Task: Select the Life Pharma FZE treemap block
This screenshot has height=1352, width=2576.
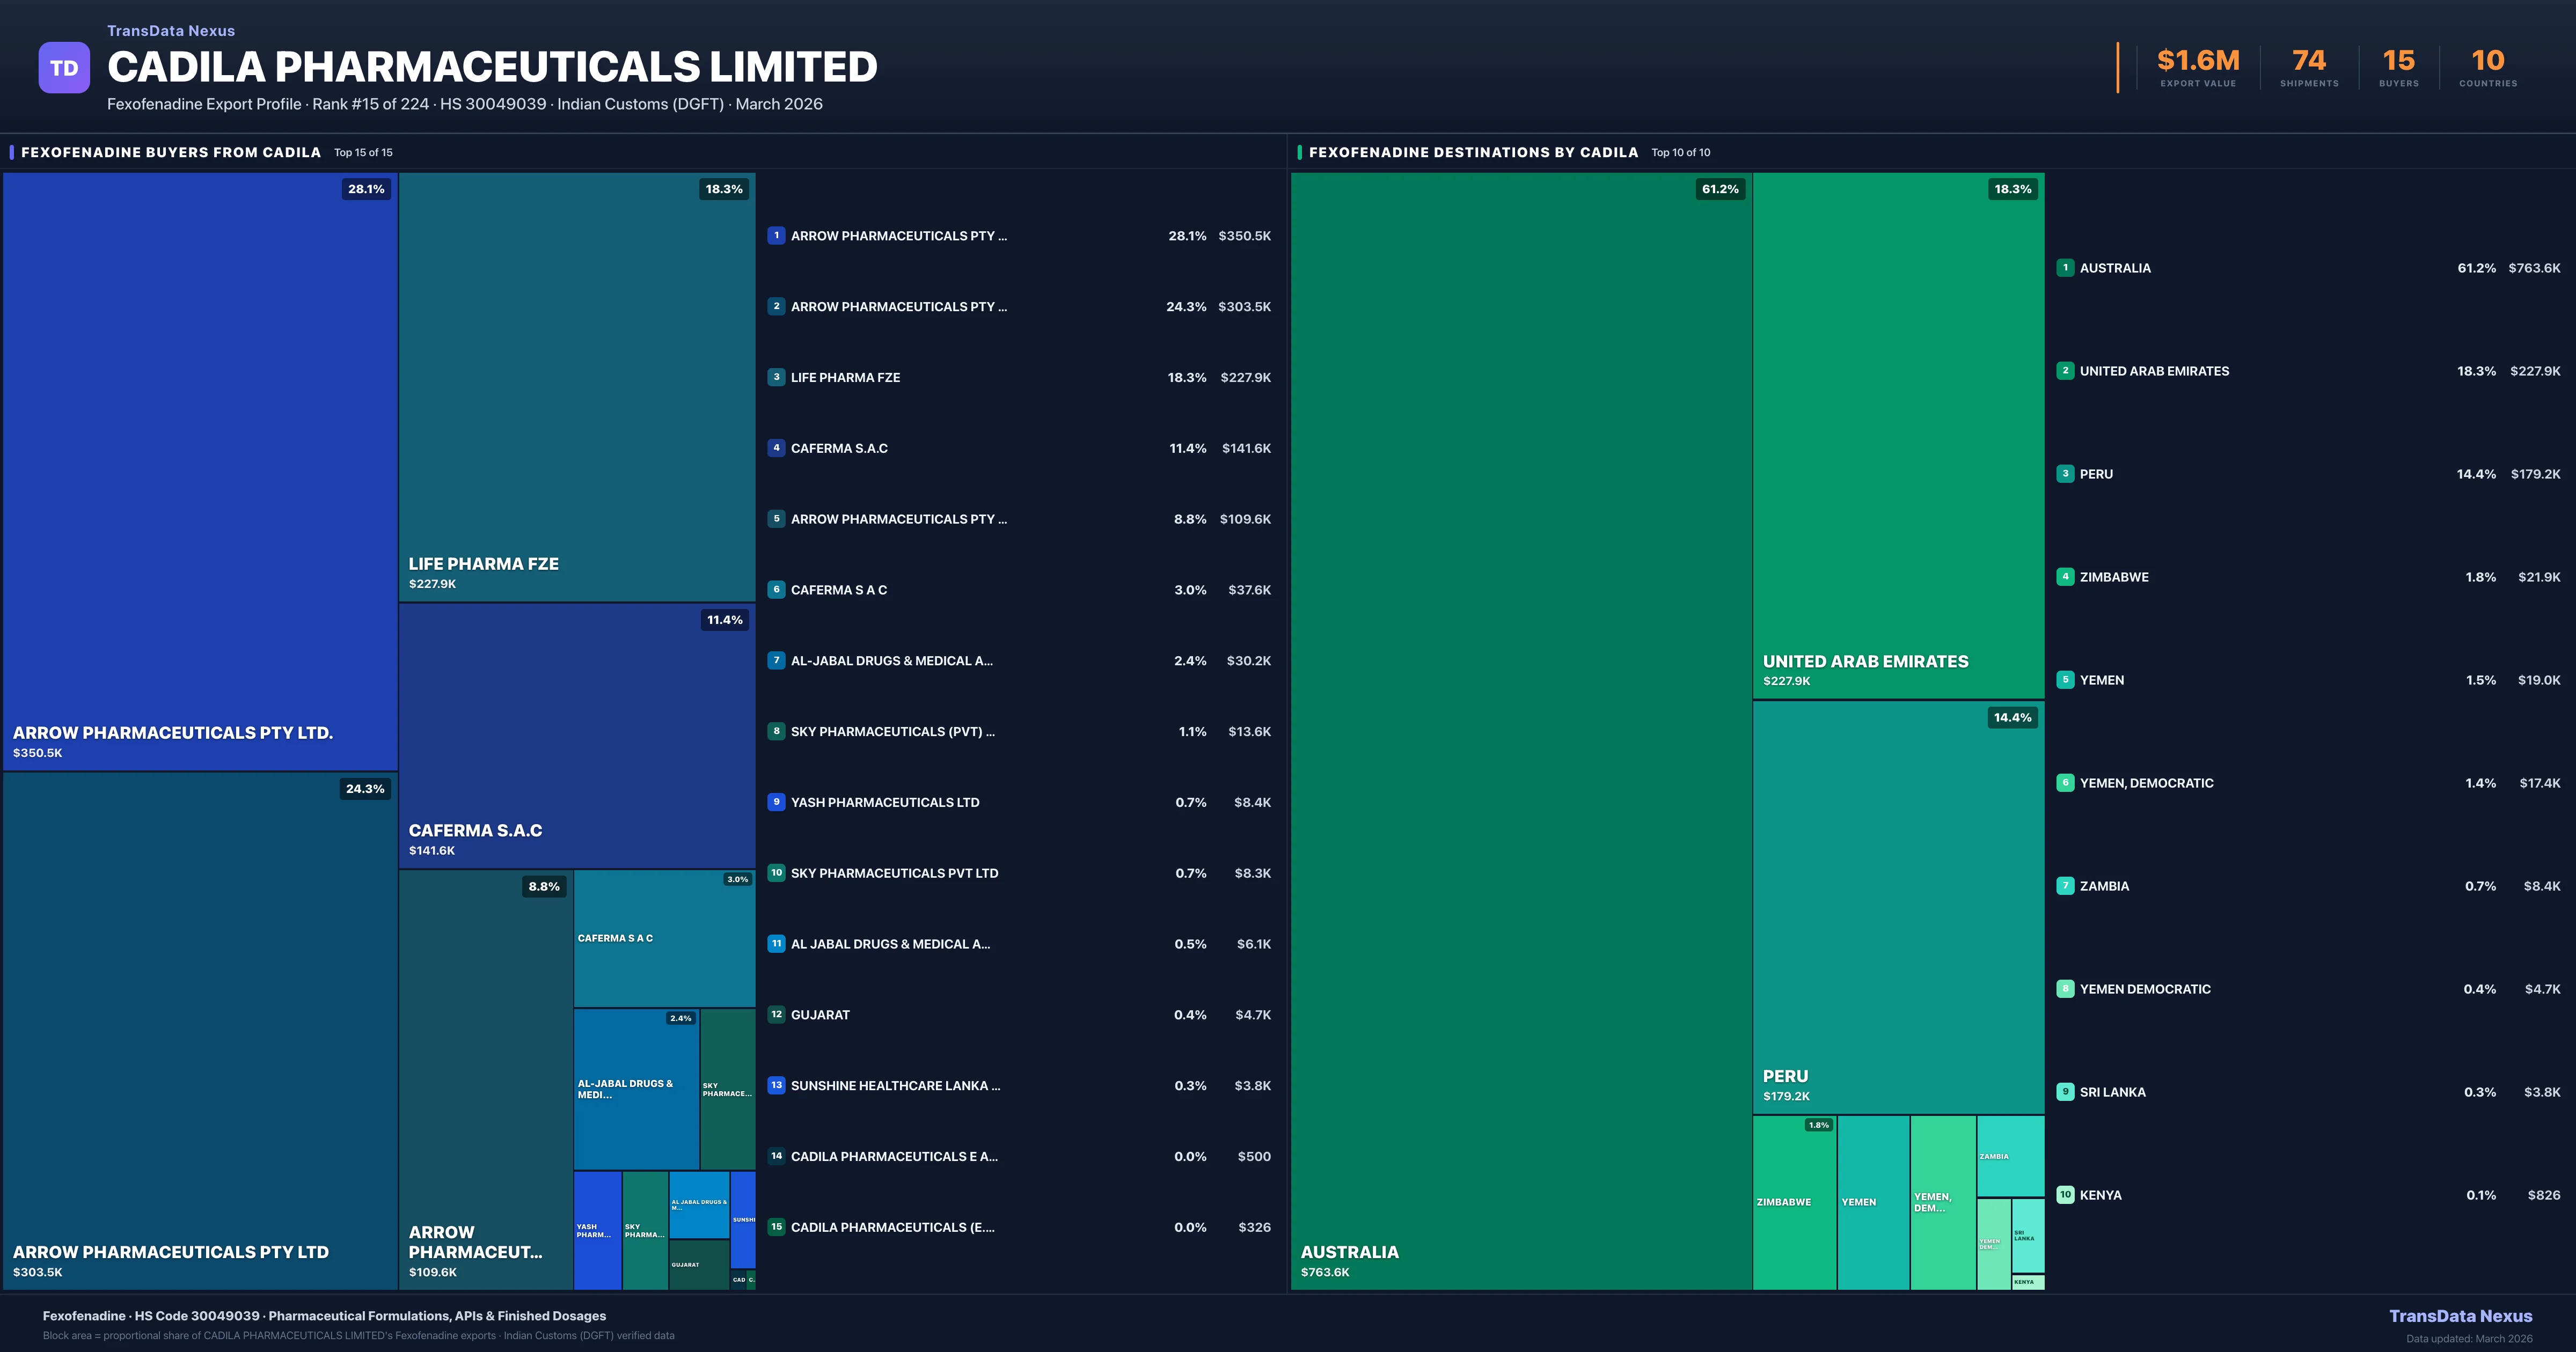Action: 576,387
